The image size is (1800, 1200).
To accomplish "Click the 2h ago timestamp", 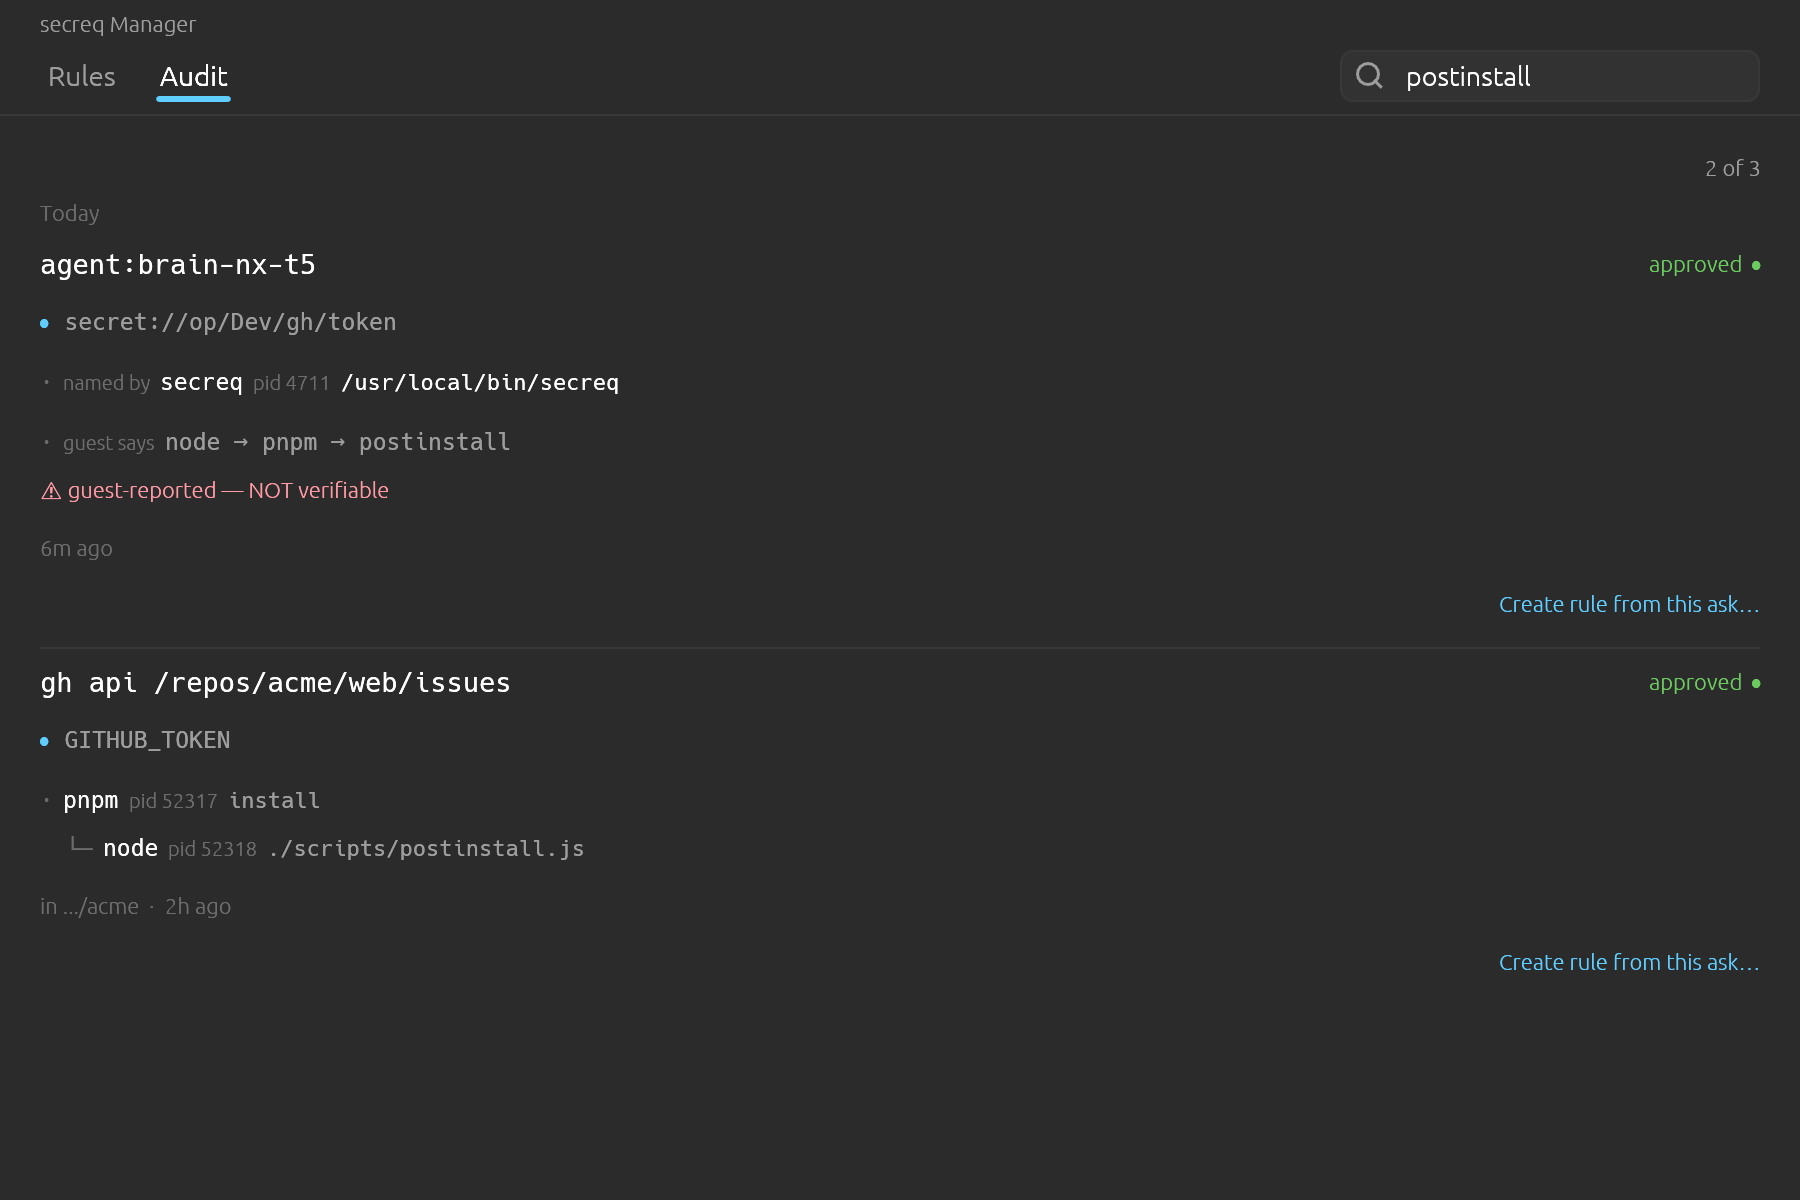I will click(x=198, y=907).
